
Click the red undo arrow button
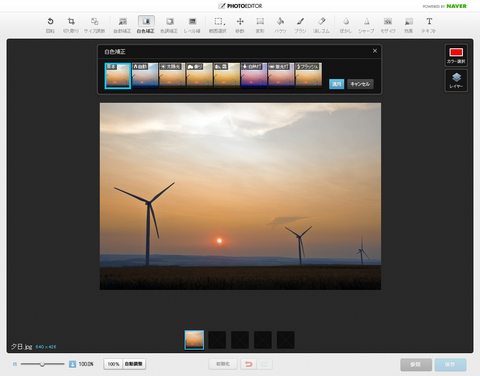pyautogui.click(x=249, y=364)
